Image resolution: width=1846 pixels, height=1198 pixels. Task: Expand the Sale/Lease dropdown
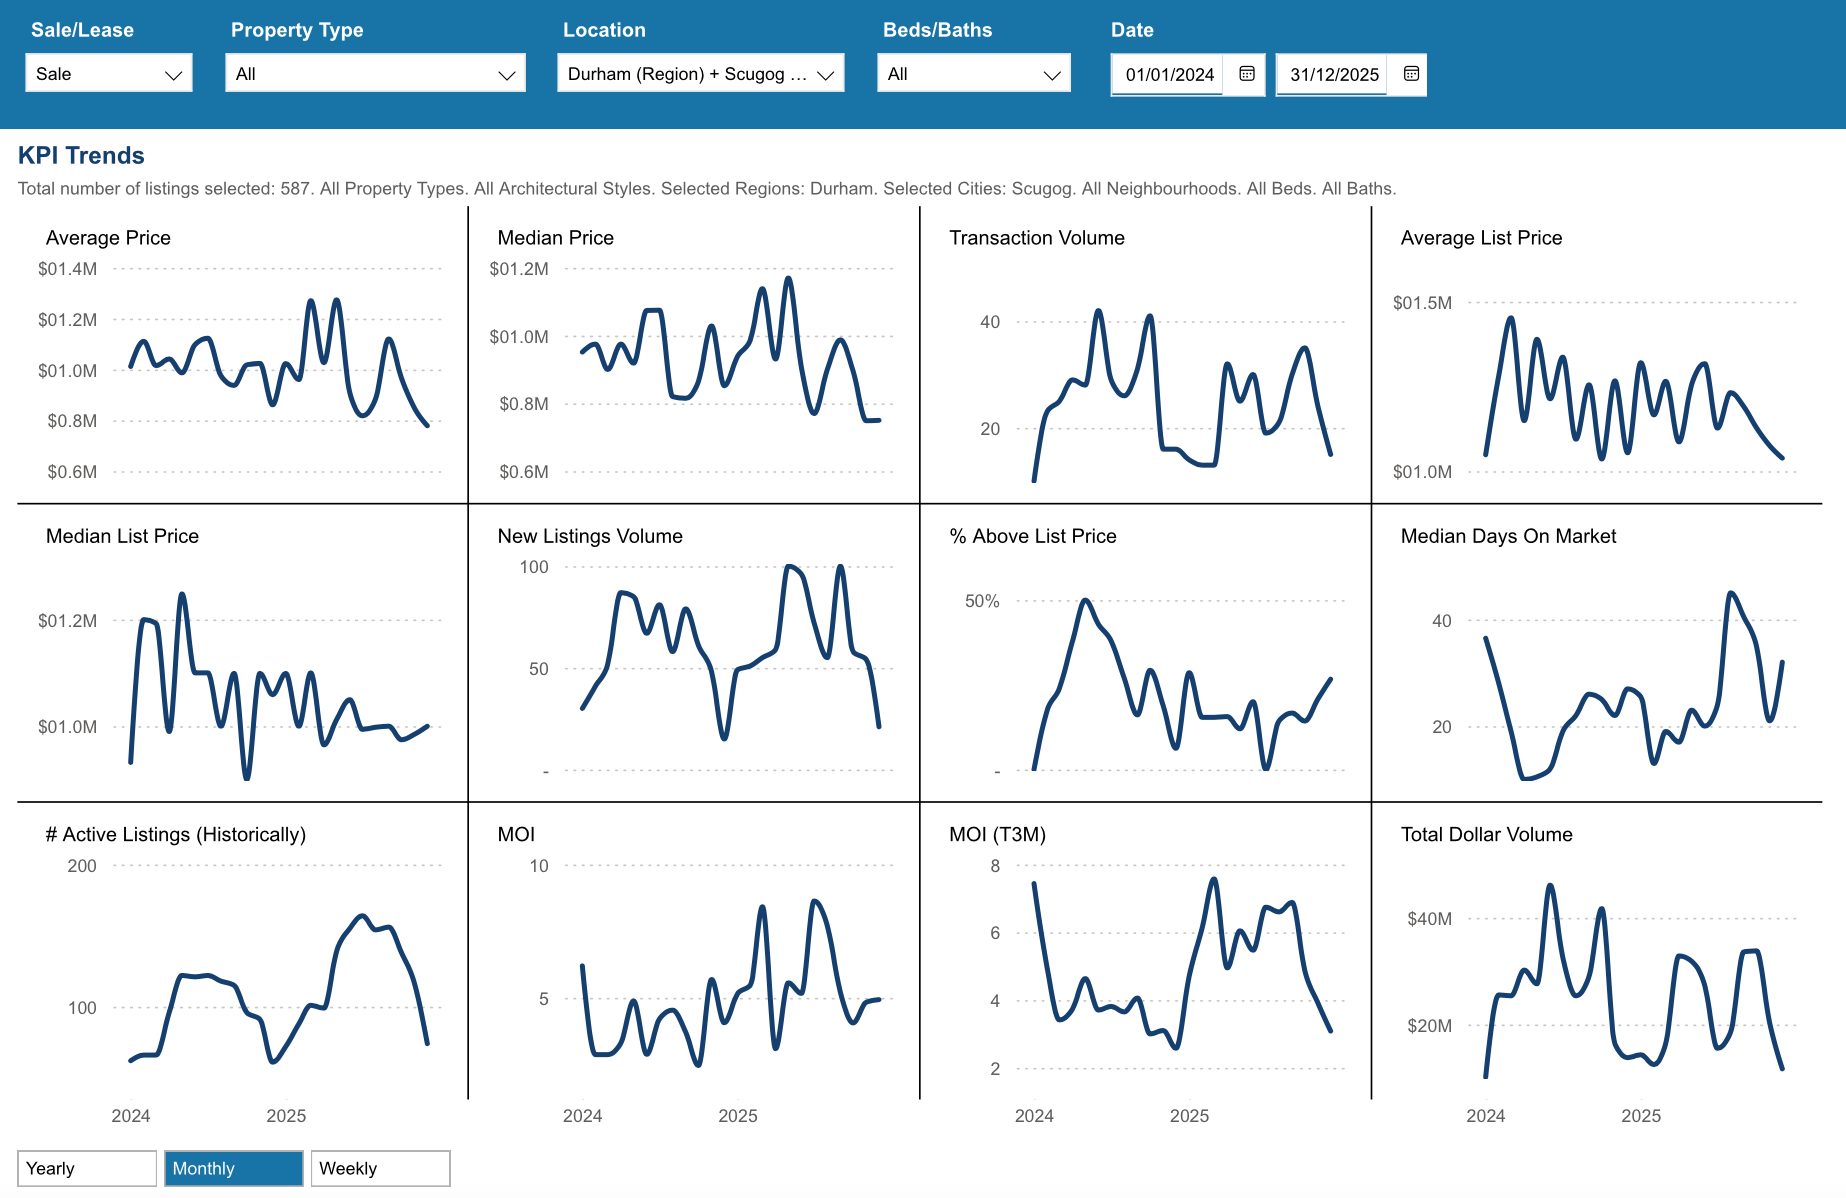tap(108, 74)
